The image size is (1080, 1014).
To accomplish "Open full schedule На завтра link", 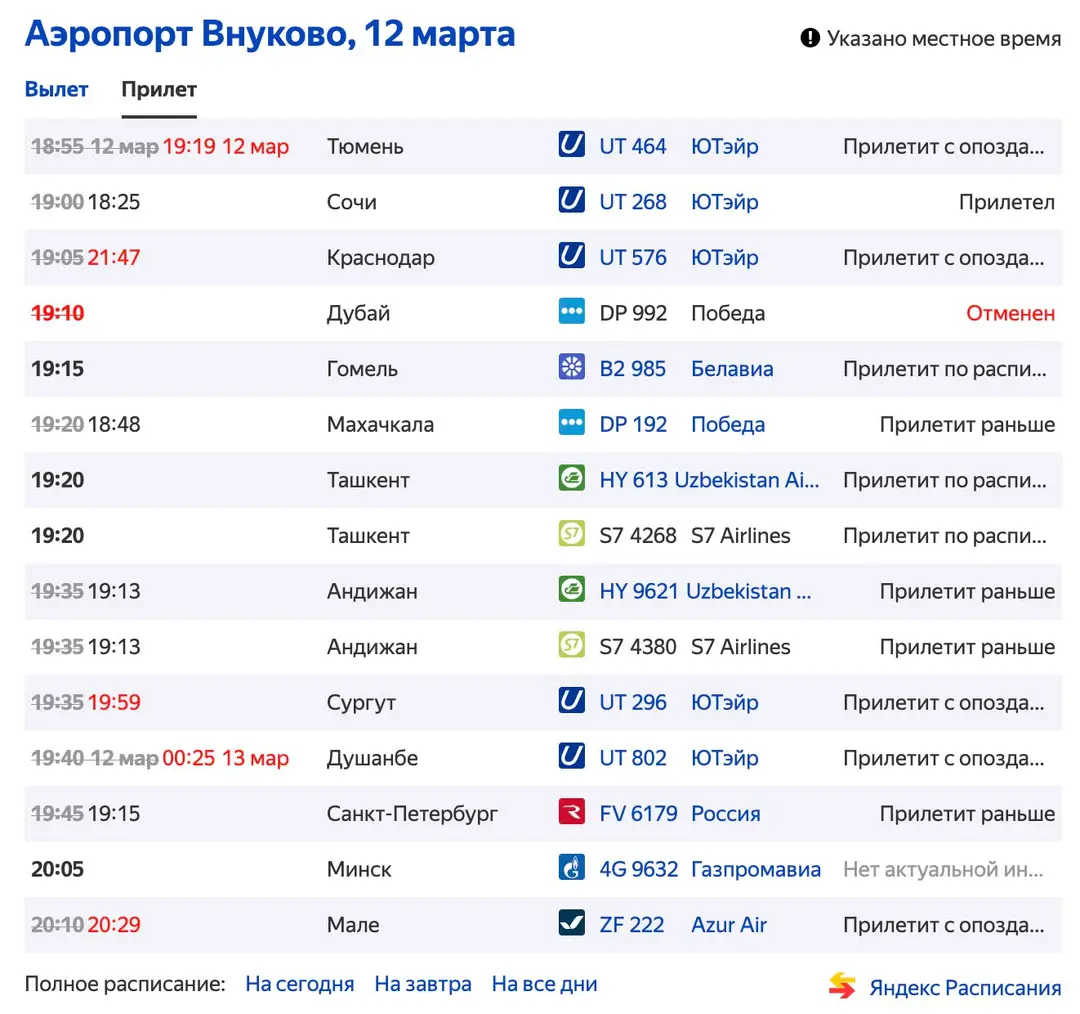I will [423, 984].
